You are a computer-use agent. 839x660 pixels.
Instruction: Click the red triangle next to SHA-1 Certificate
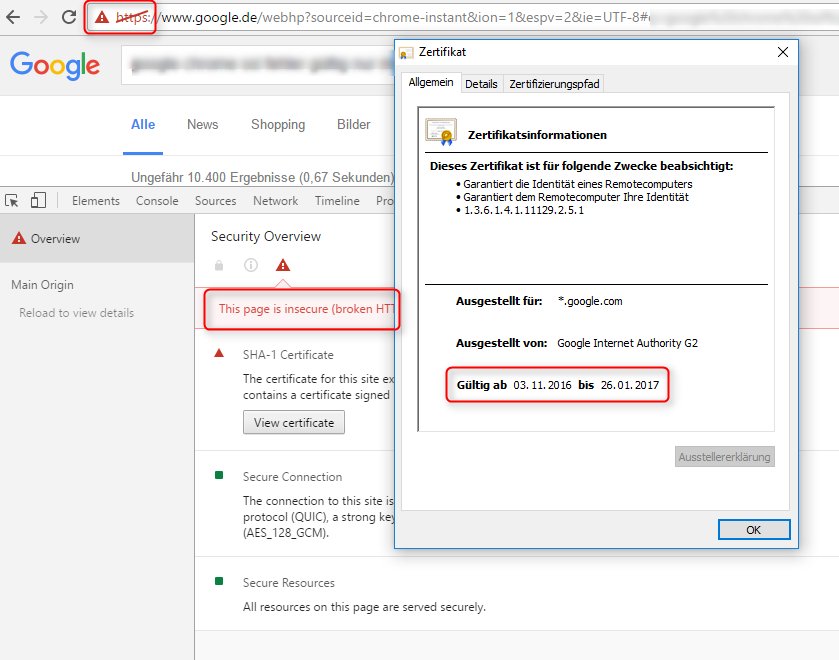coord(219,353)
